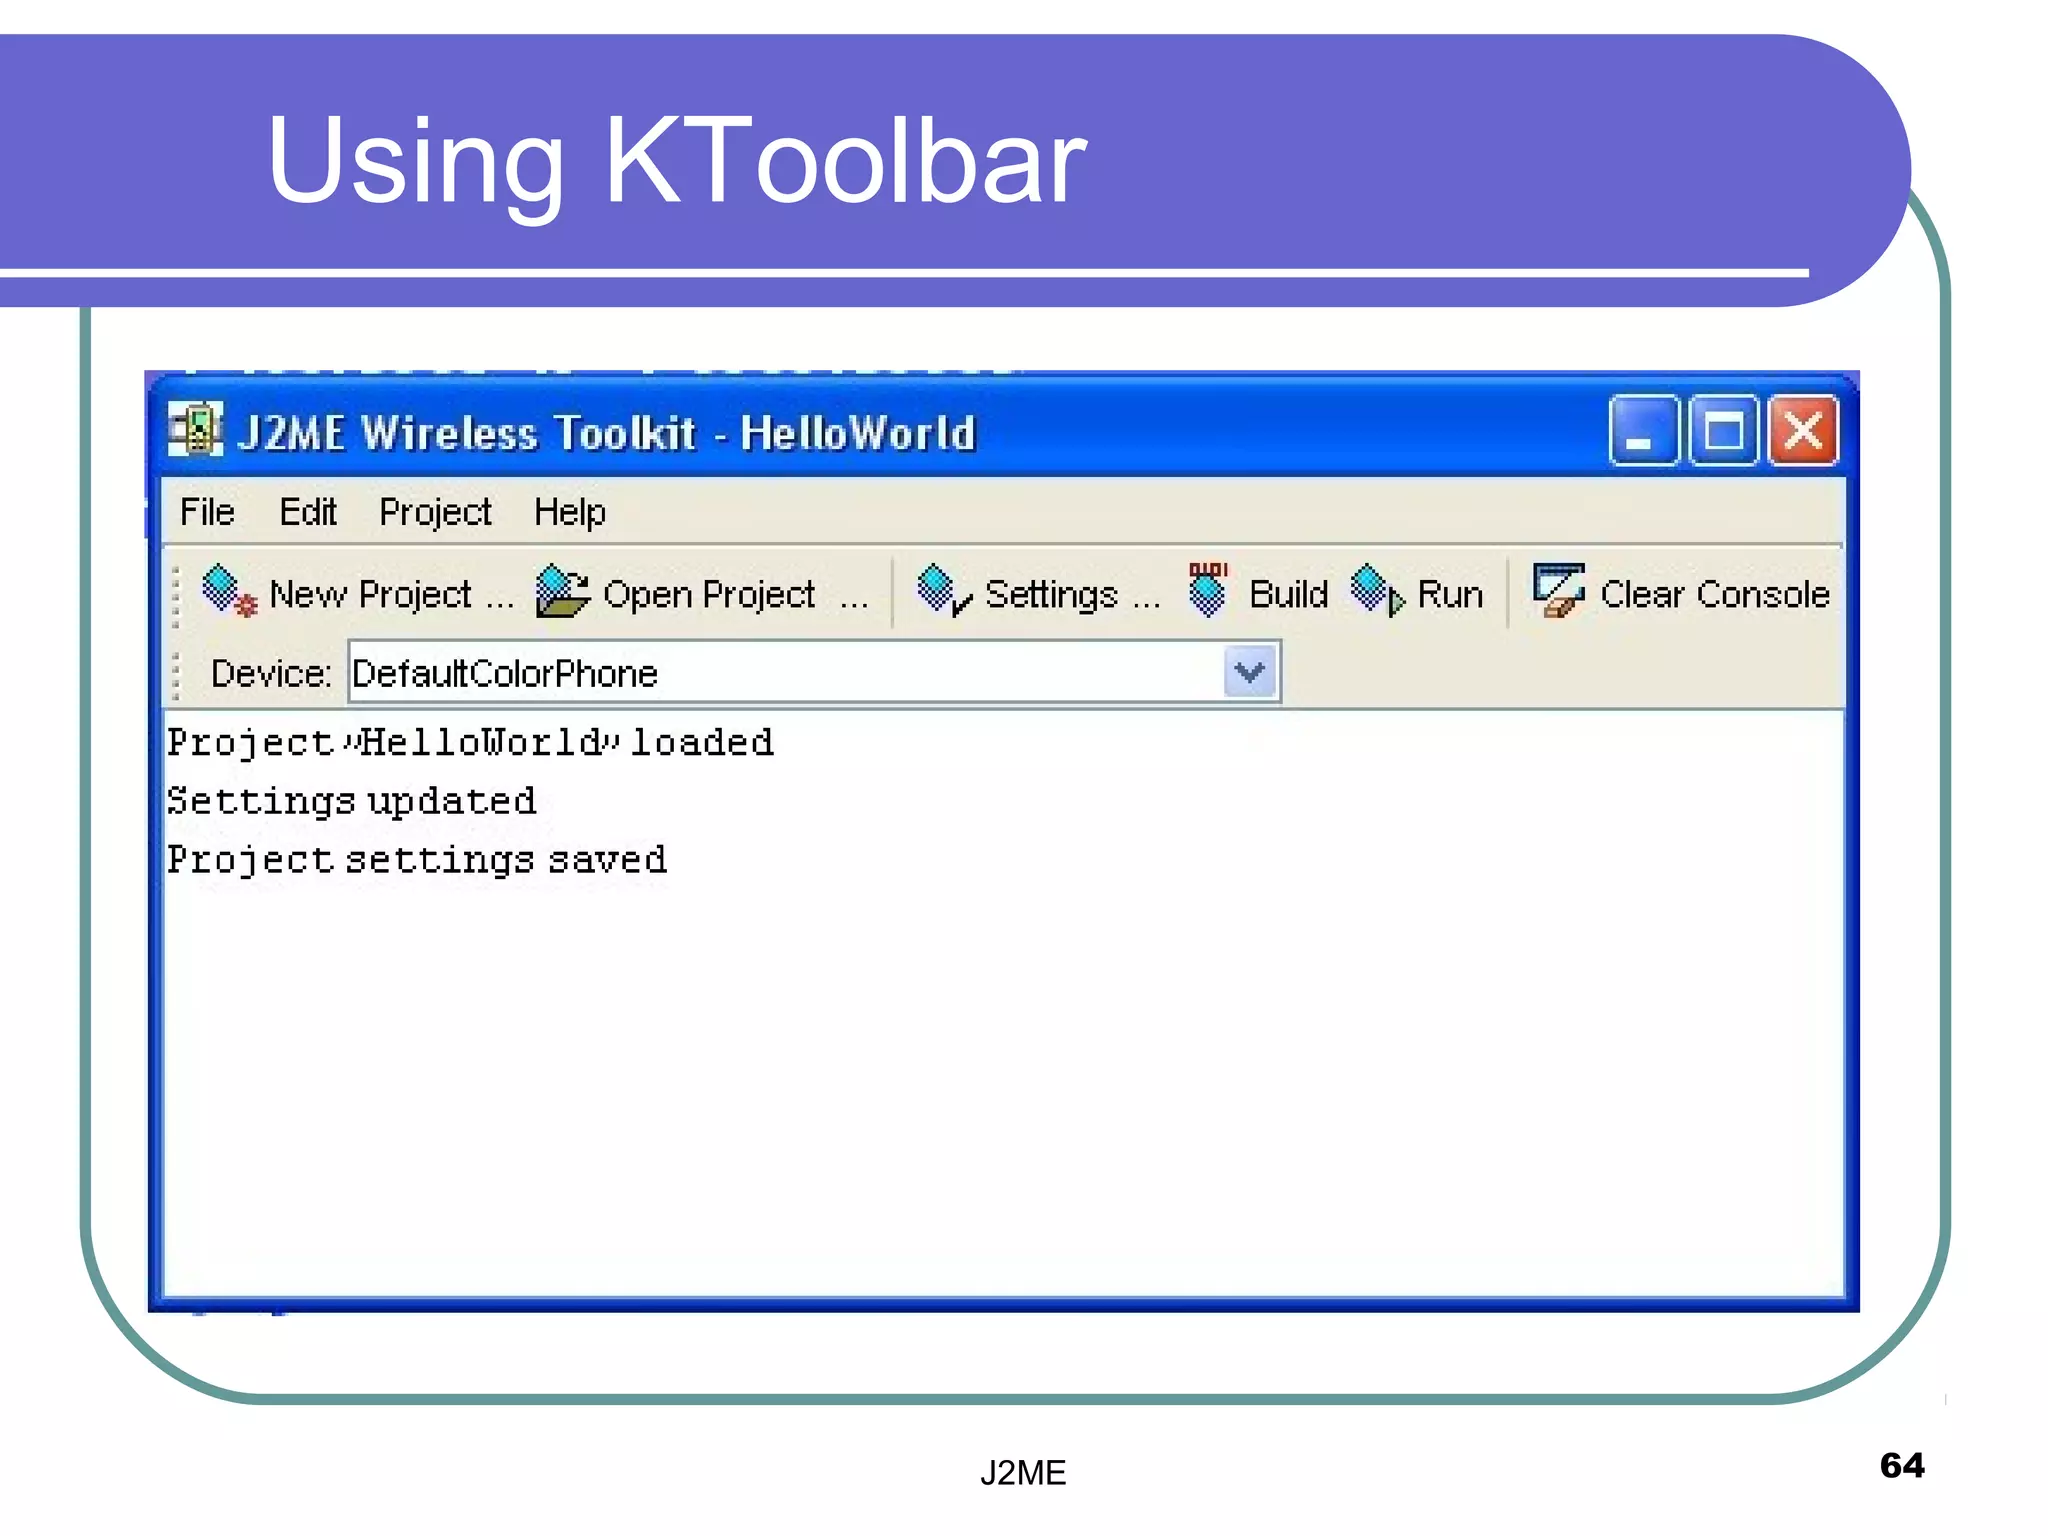The image size is (2048, 1536).
Task: Open the File menu
Action: (x=207, y=512)
